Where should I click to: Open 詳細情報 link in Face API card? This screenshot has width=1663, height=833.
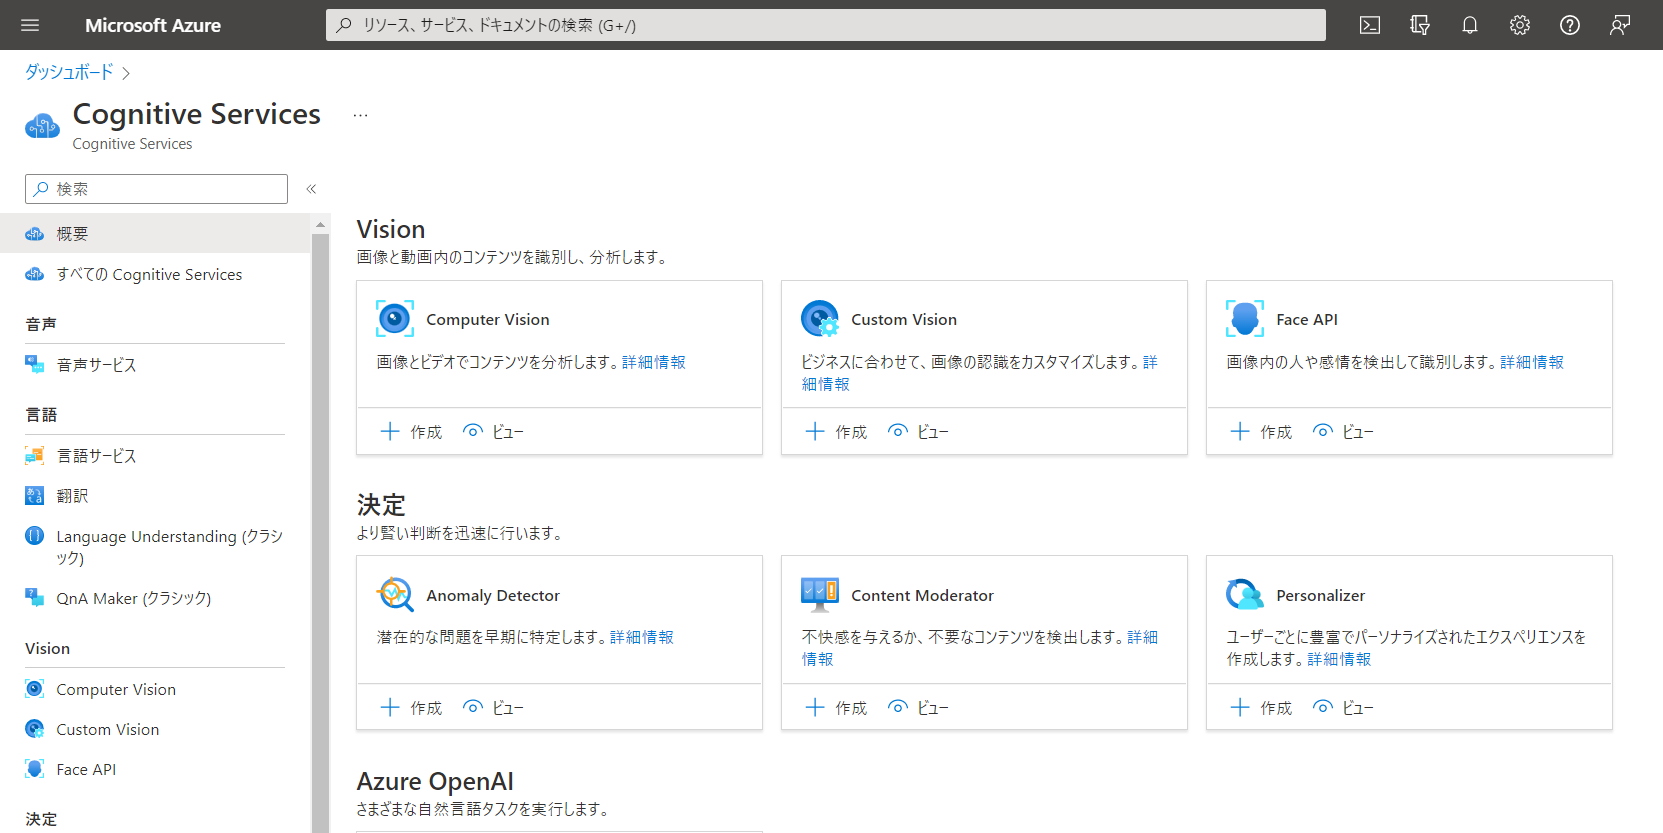pyautogui.click(x=1532, y=362)
